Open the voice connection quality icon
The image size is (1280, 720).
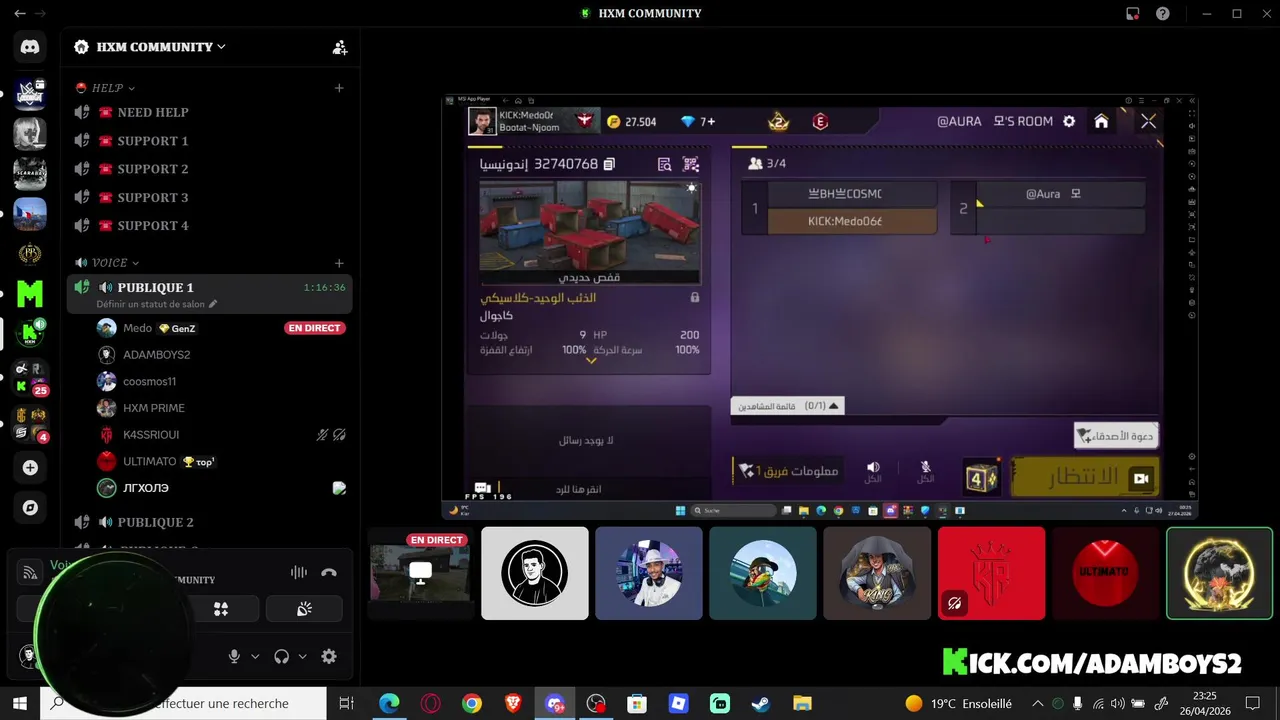[x=31, y=572]
